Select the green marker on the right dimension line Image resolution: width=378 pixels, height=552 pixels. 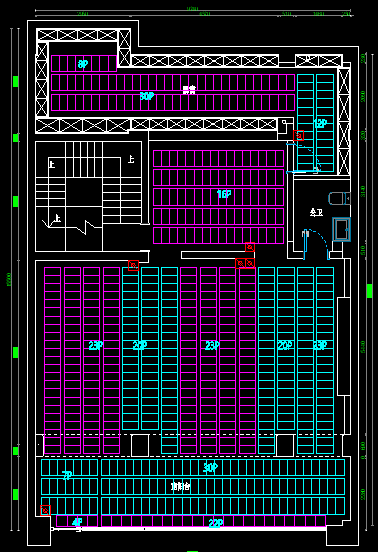[370, 291]
